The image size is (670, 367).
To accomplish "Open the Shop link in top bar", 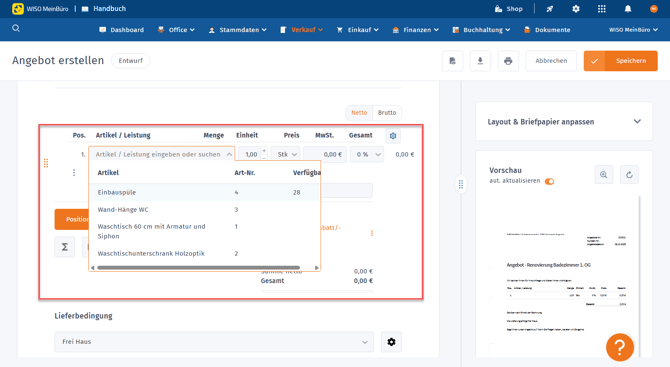I will (x=508, y=9).
